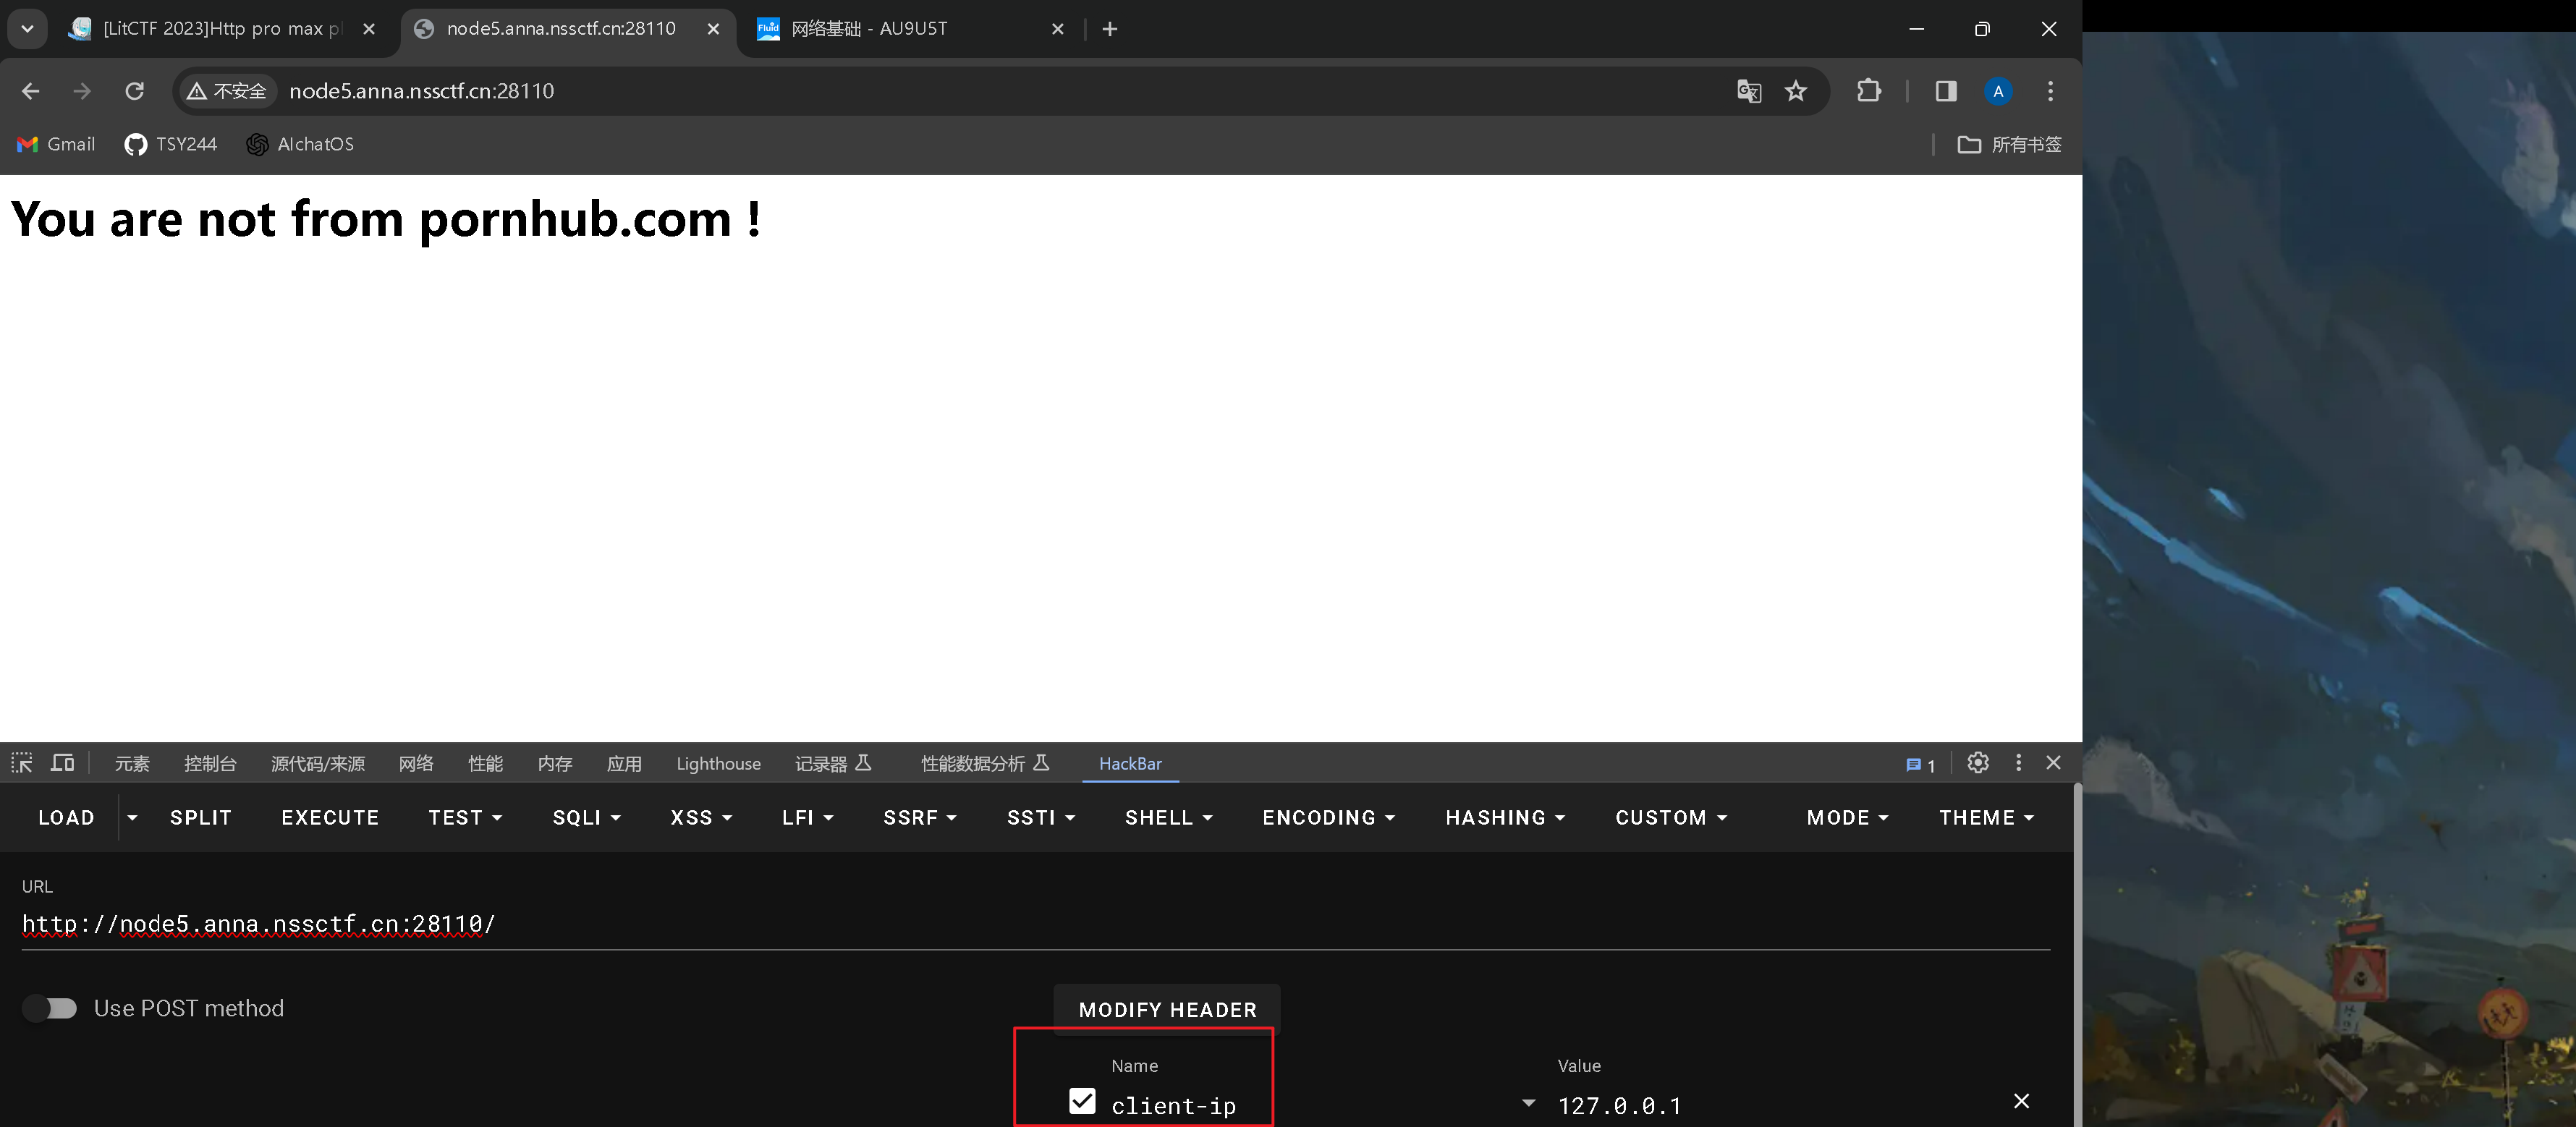
Task: Switch to the Lighthouse DevTools tab
Action: click(x=718, y=764)
